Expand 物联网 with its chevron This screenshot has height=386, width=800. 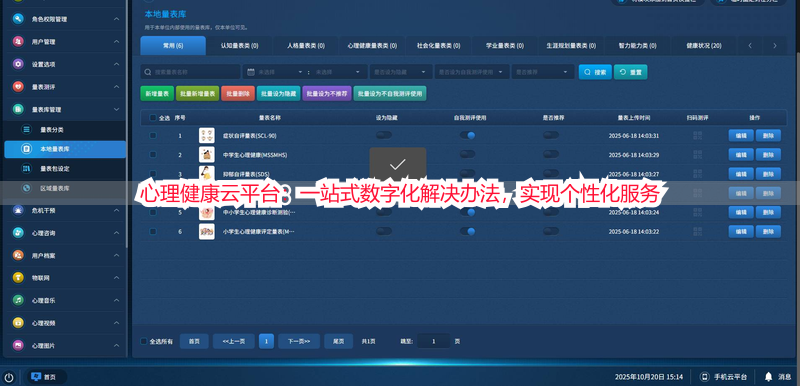[116, 277]
